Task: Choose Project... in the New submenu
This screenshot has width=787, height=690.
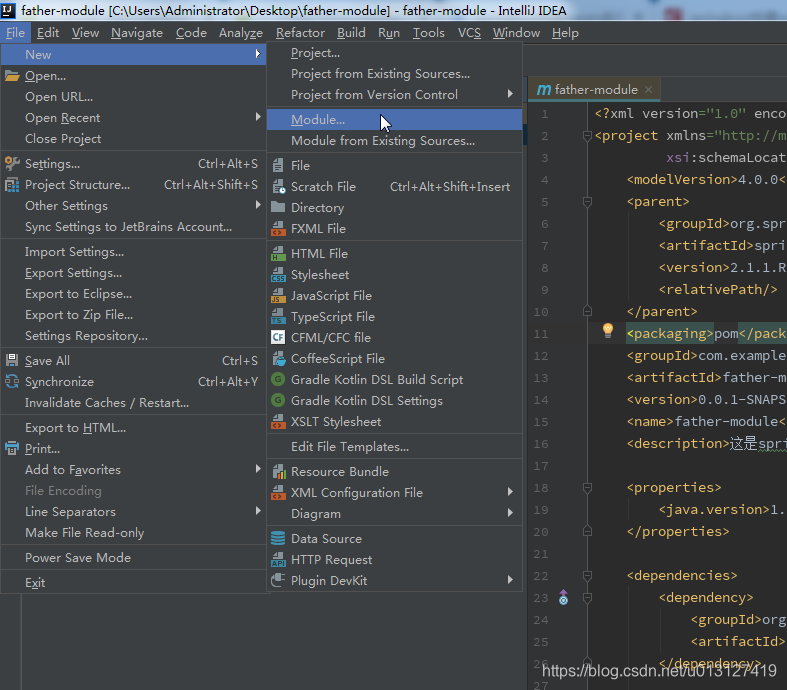Action: pyautogui.click(x=395, y=53)
